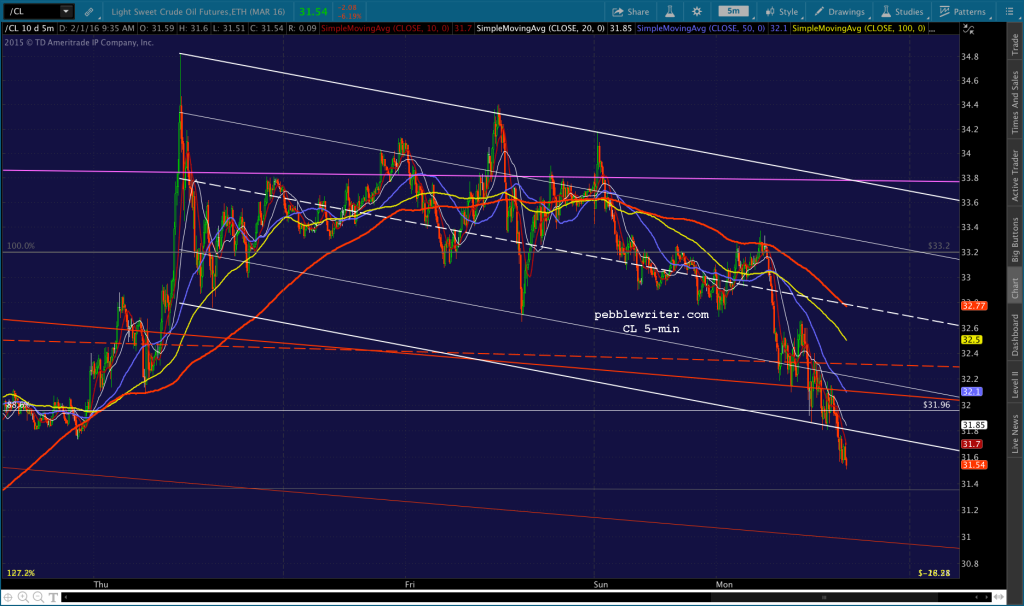The width and height of the screenshot is (1024, 606).
Task: Click the 127.2% Fibonacci label
Action: [21, 573]
